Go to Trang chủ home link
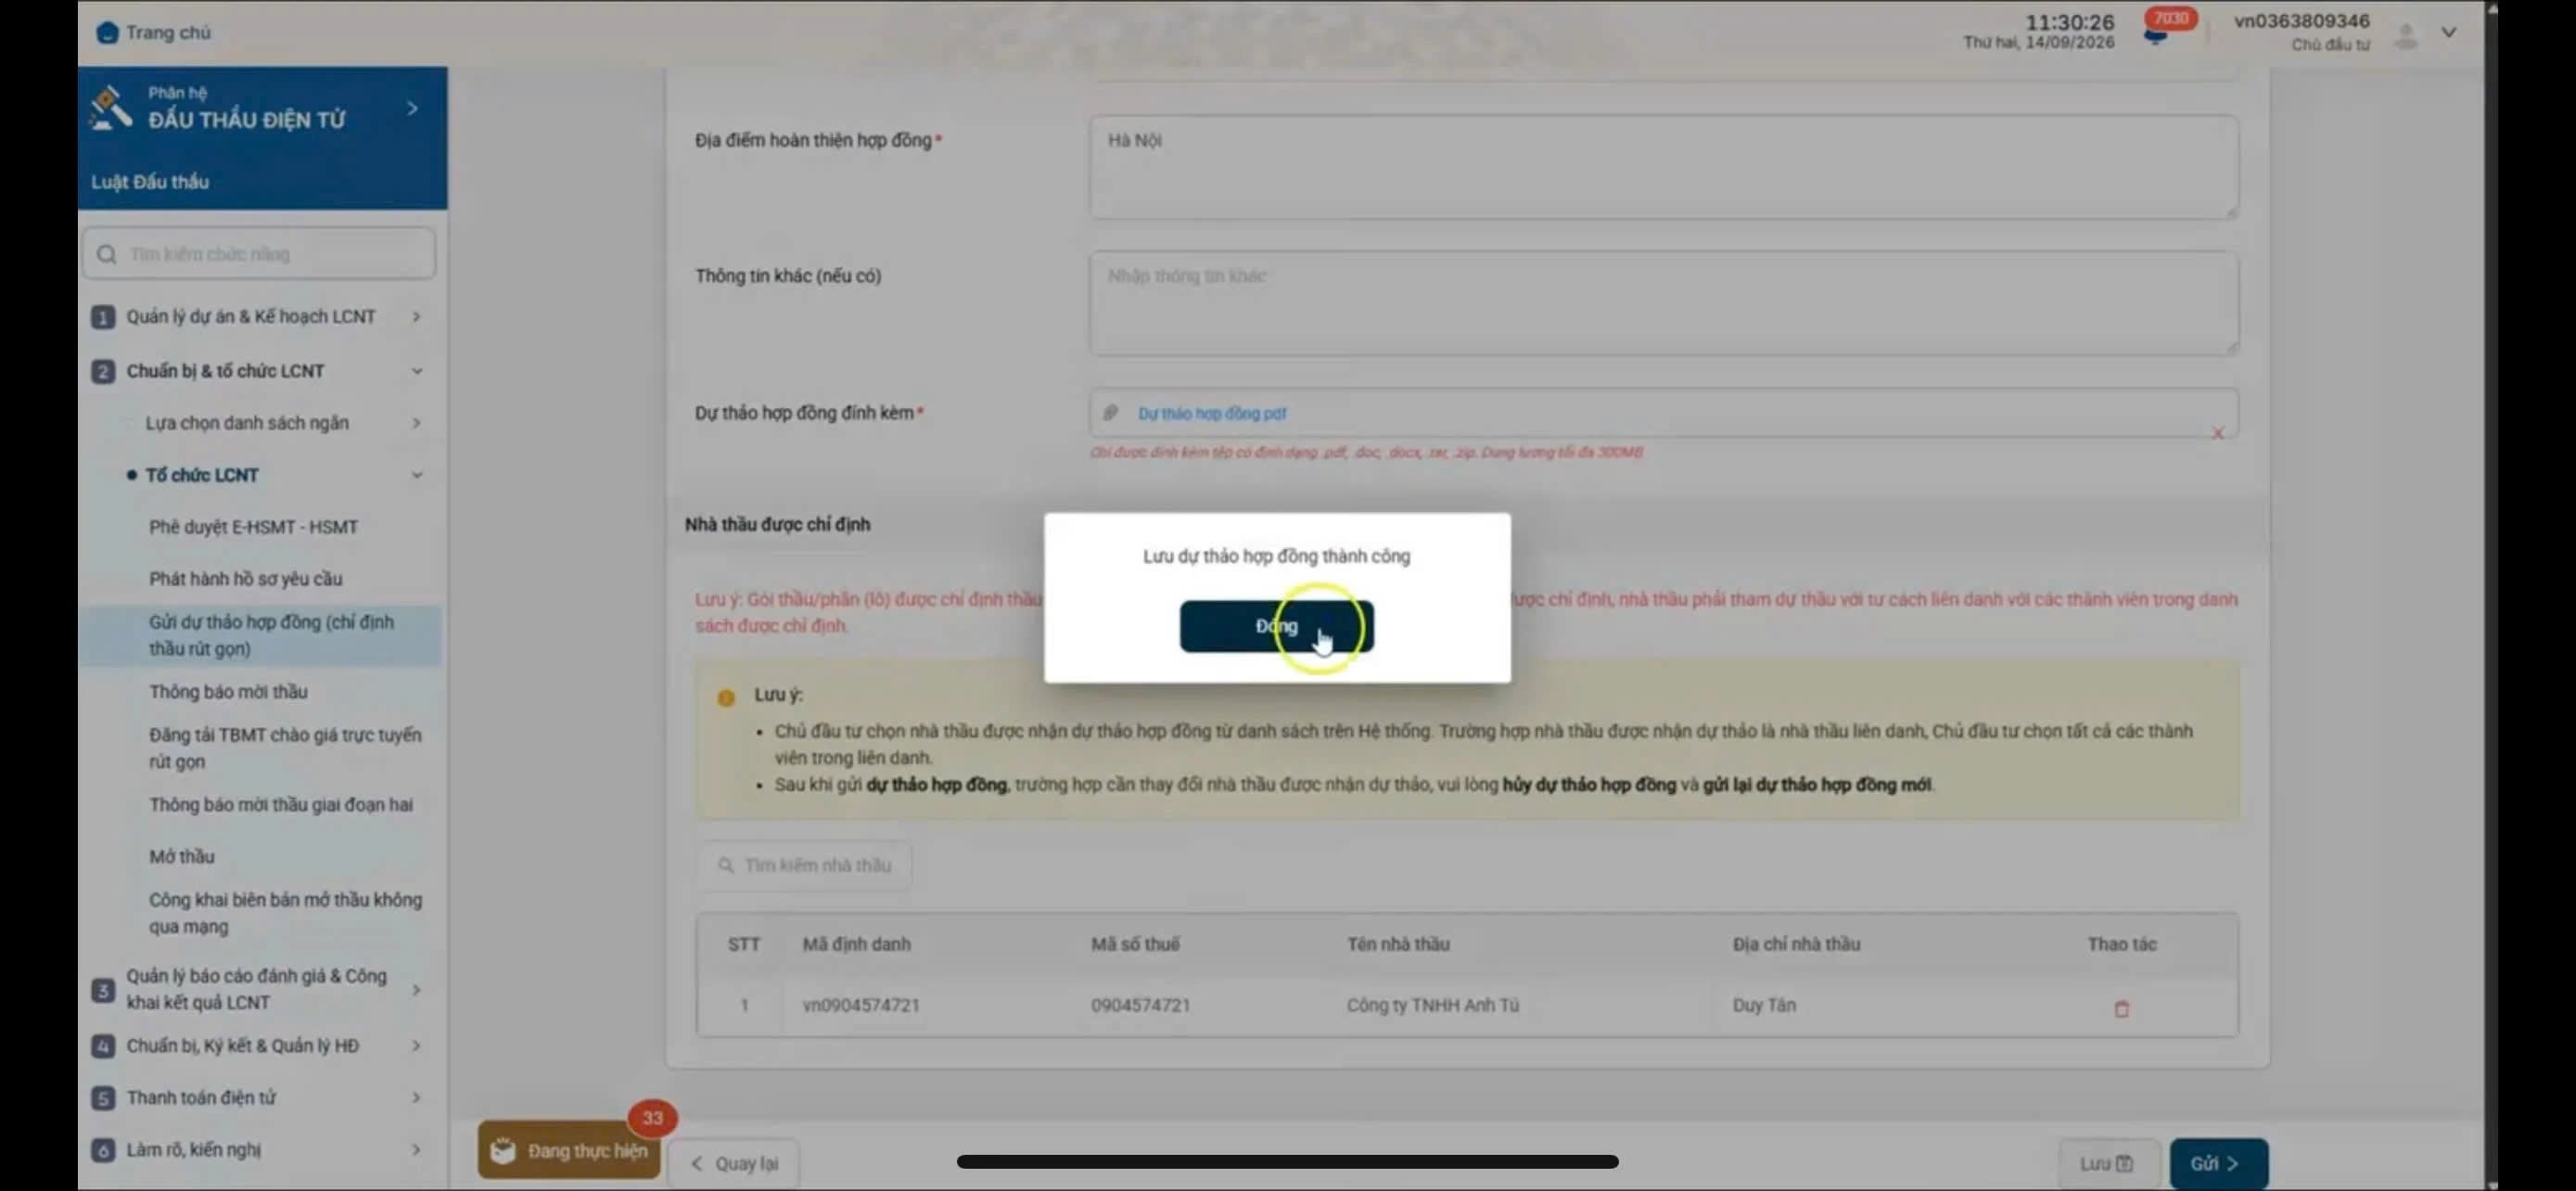This screenshot has width=2576, height=1191. pyautogui.click(x=168, y=33)
